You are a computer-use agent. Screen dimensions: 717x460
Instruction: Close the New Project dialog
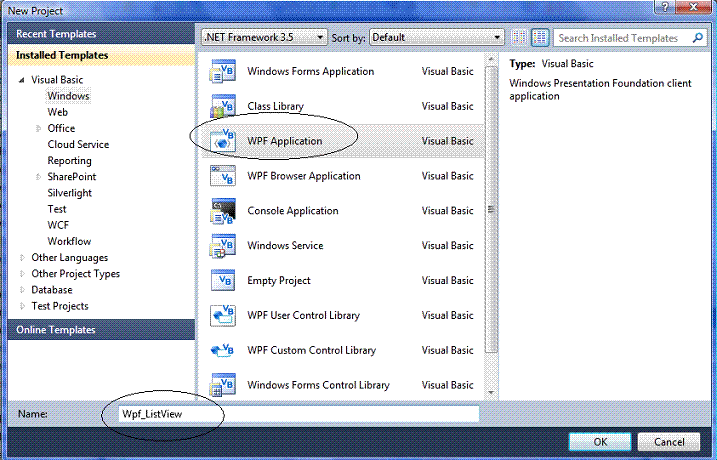(x=693, y=6)
